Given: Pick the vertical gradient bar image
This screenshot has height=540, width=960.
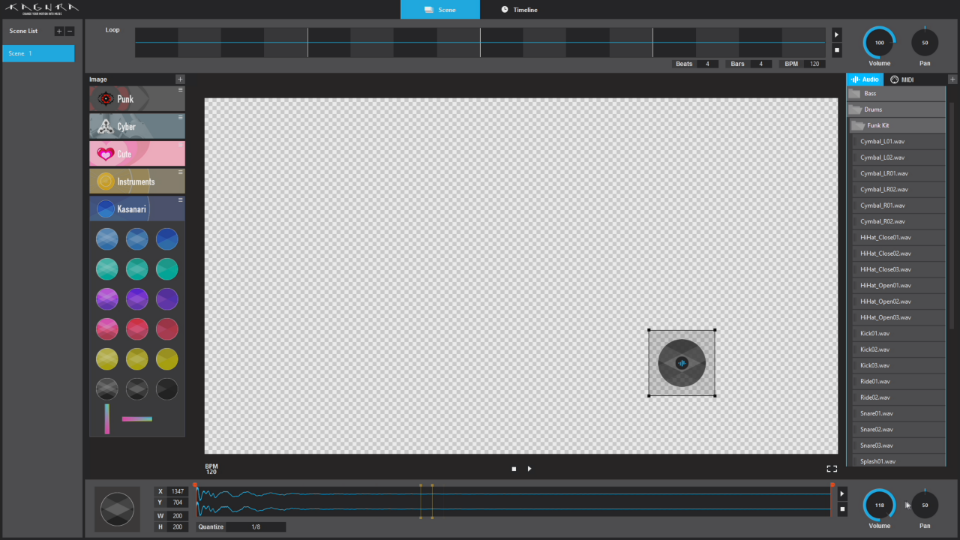Looking at the screenshot, I should coord(107,419).
